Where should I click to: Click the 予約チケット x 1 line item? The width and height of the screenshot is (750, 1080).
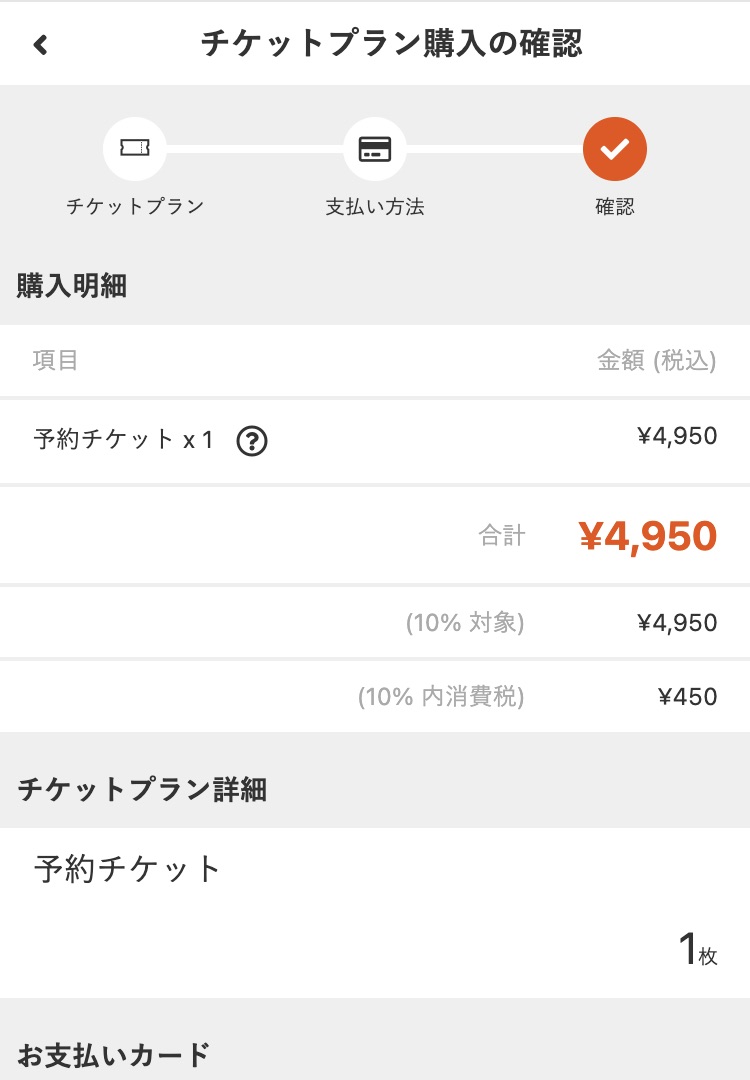point(375,441)
